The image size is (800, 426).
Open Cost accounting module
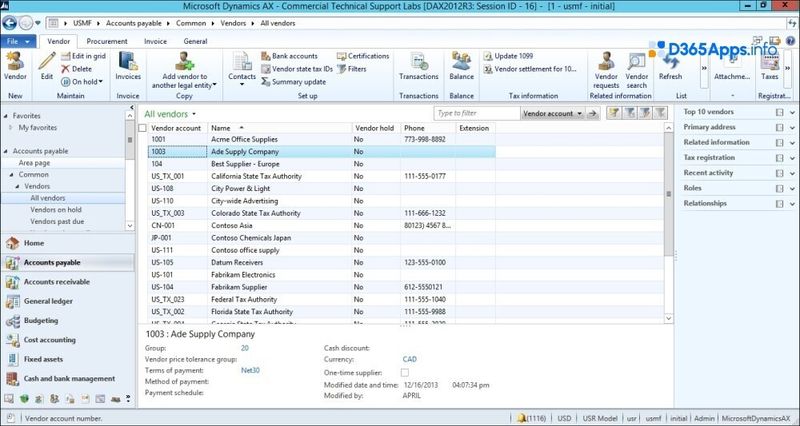tap(68, 340)
